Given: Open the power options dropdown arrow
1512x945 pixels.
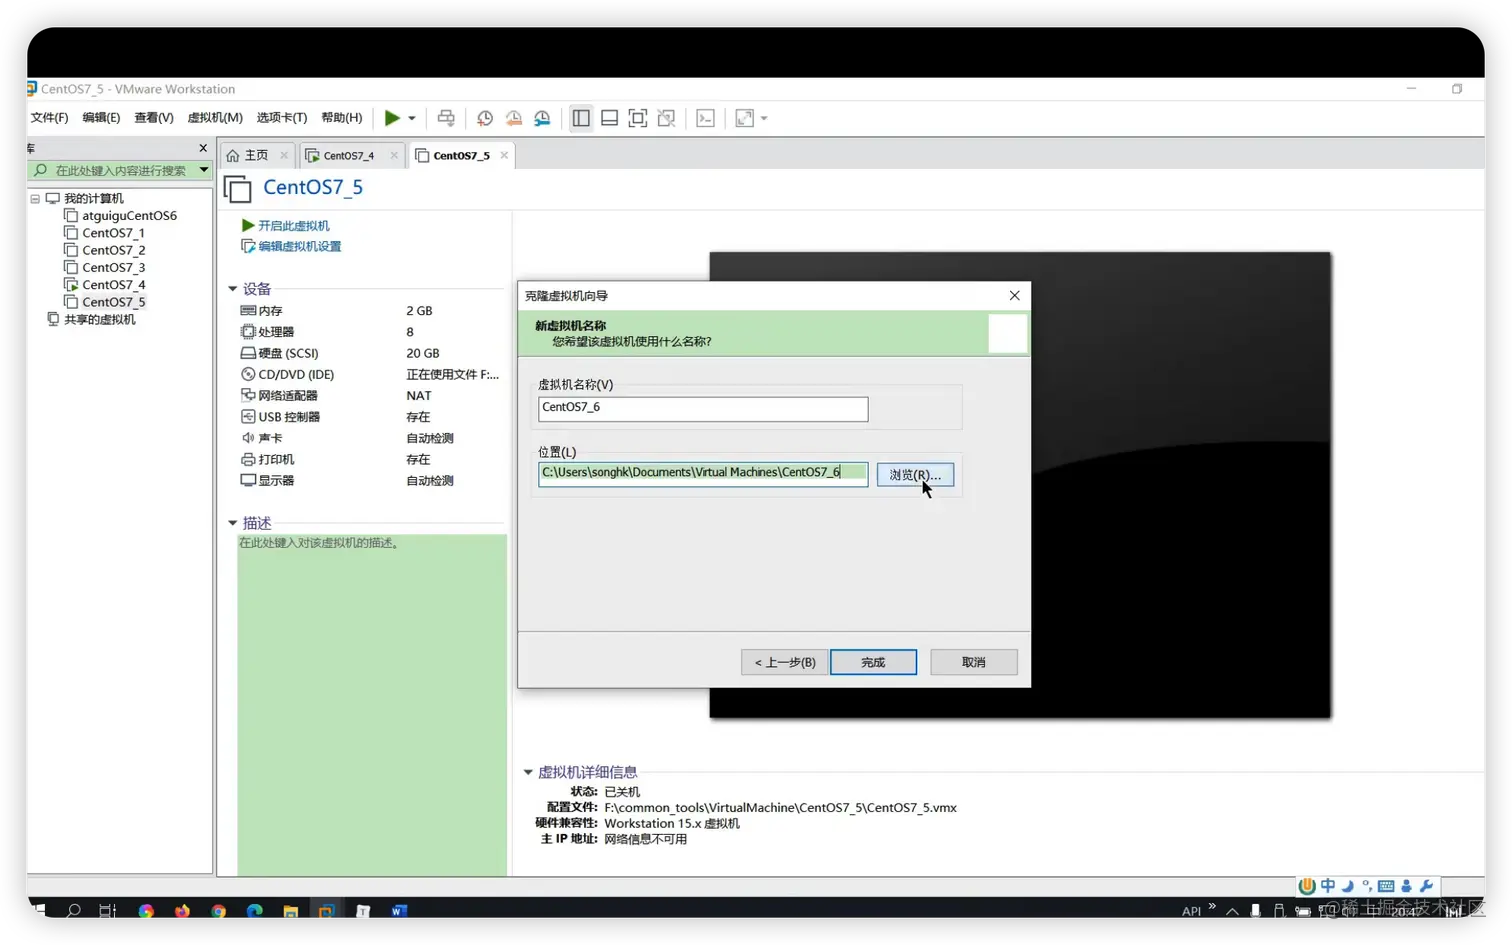Looking at the screenshot, I should 412,118.
